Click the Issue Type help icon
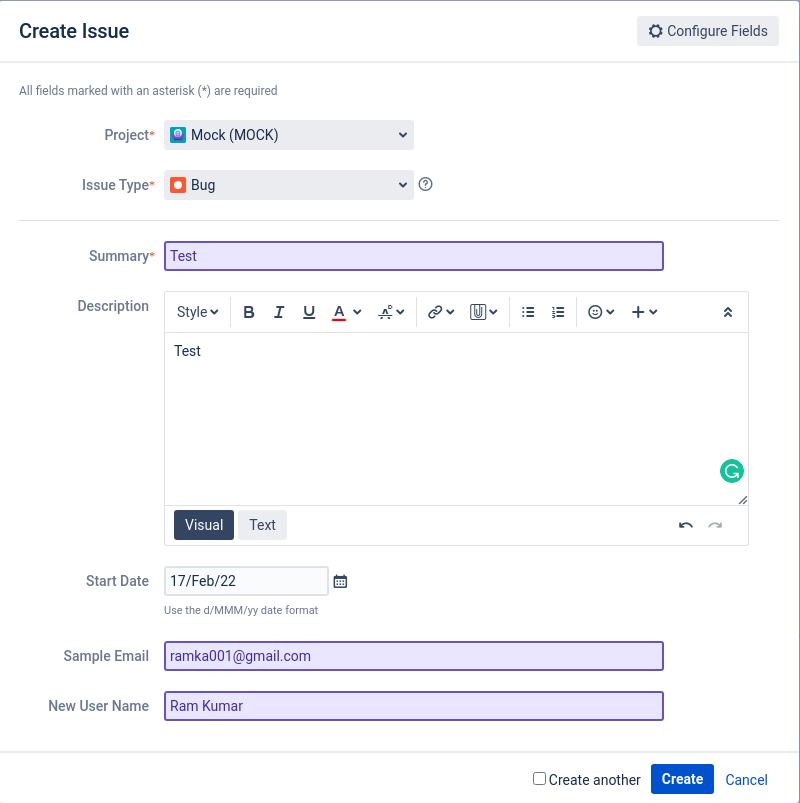Screen dimensions: 800x803 tap(425, 184)
